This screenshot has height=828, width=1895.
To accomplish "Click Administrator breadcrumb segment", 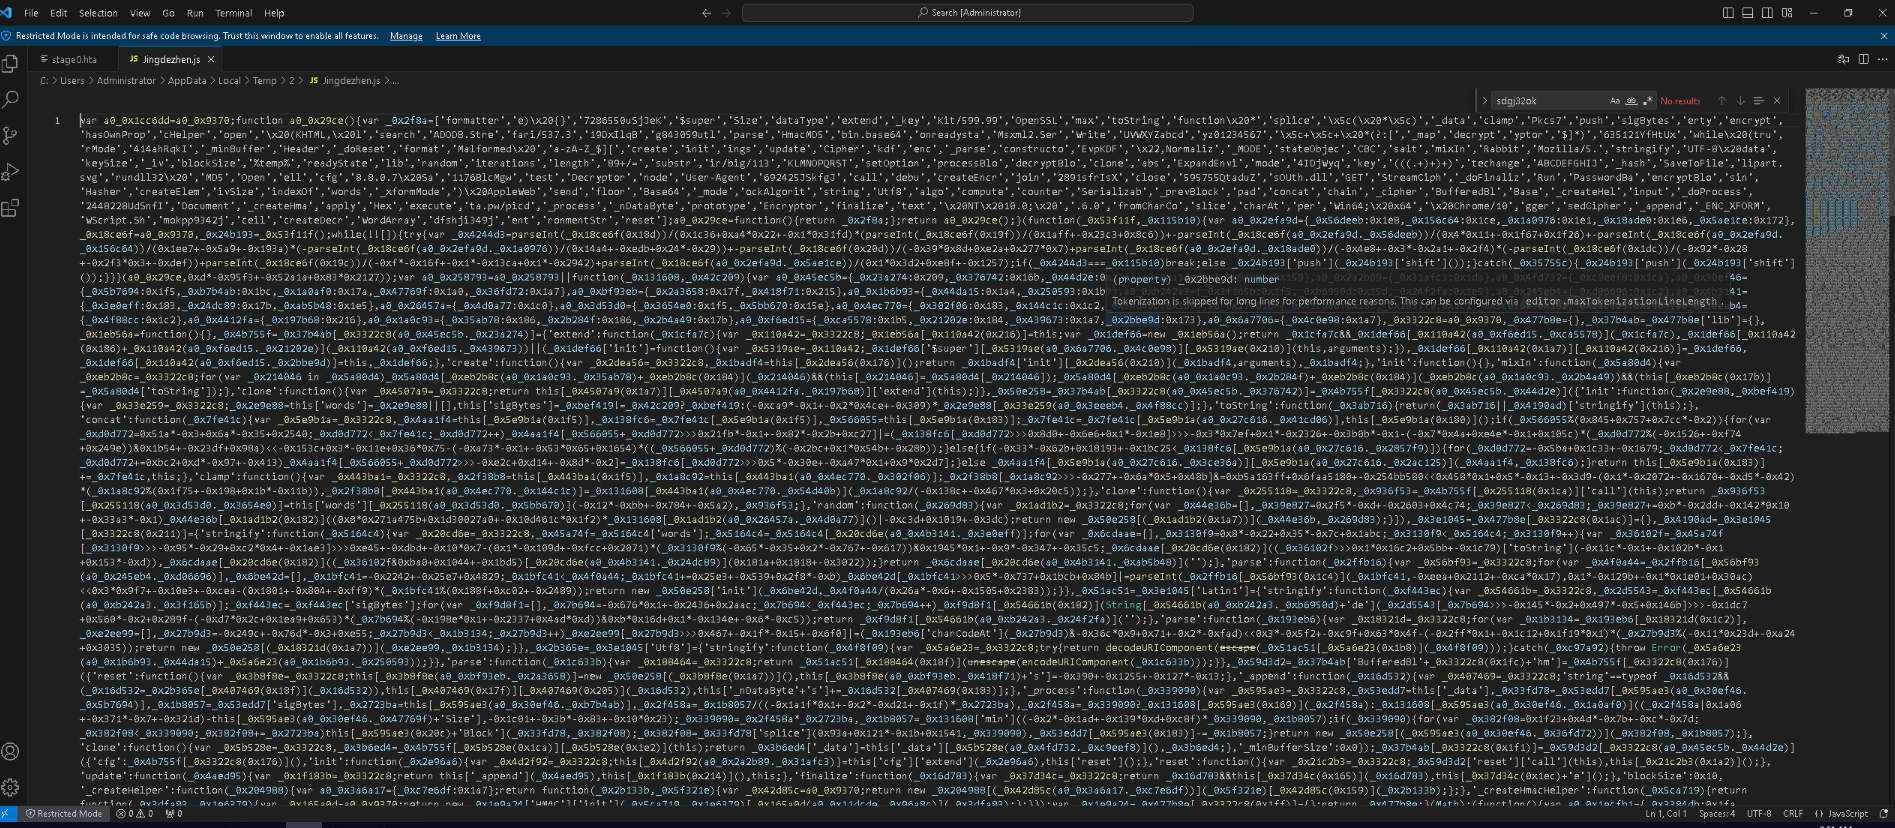I will [x=126, y=81].
